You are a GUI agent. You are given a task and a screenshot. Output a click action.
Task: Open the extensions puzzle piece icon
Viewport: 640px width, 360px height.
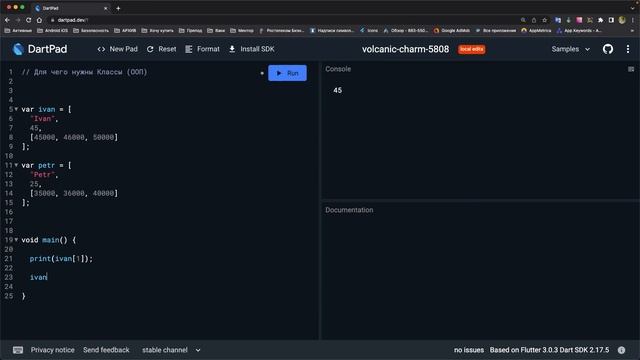pyautogui.click(x=600, y=20)
